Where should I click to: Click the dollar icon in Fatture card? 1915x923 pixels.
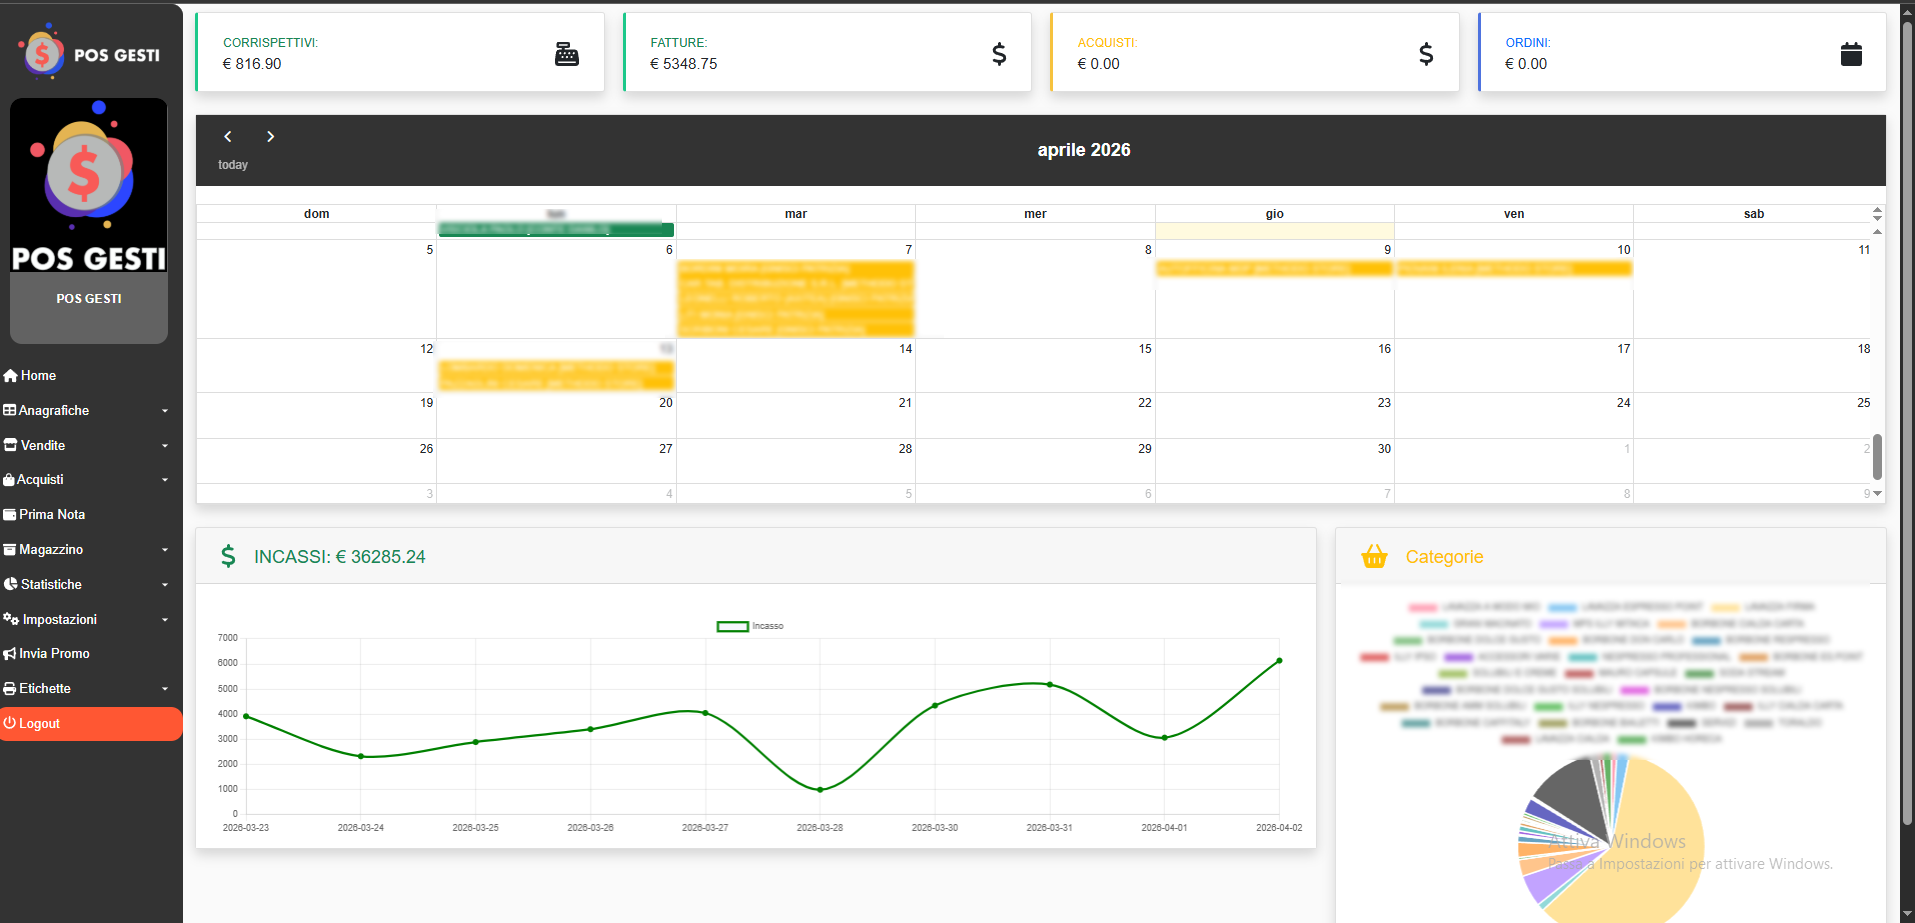click(x=999, y=54)
